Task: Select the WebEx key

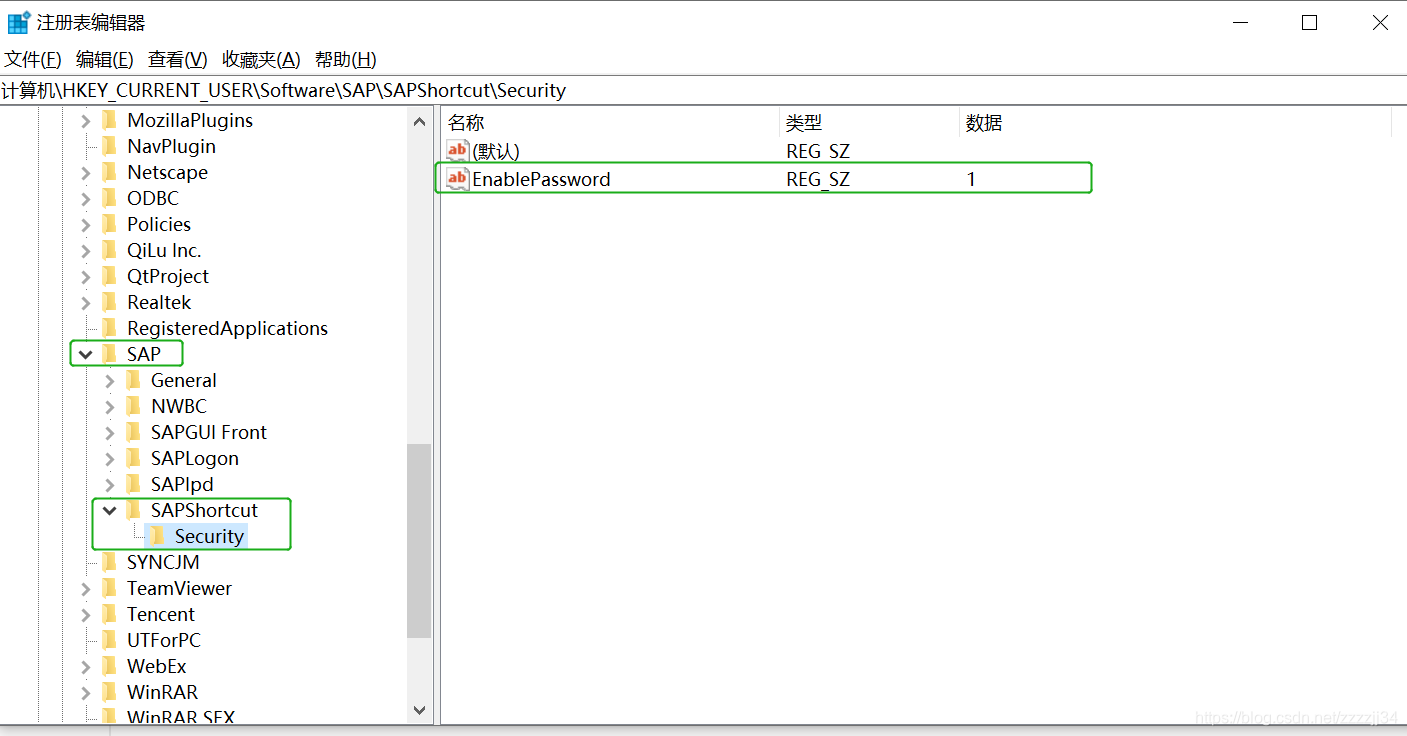Action: (157, 666)
